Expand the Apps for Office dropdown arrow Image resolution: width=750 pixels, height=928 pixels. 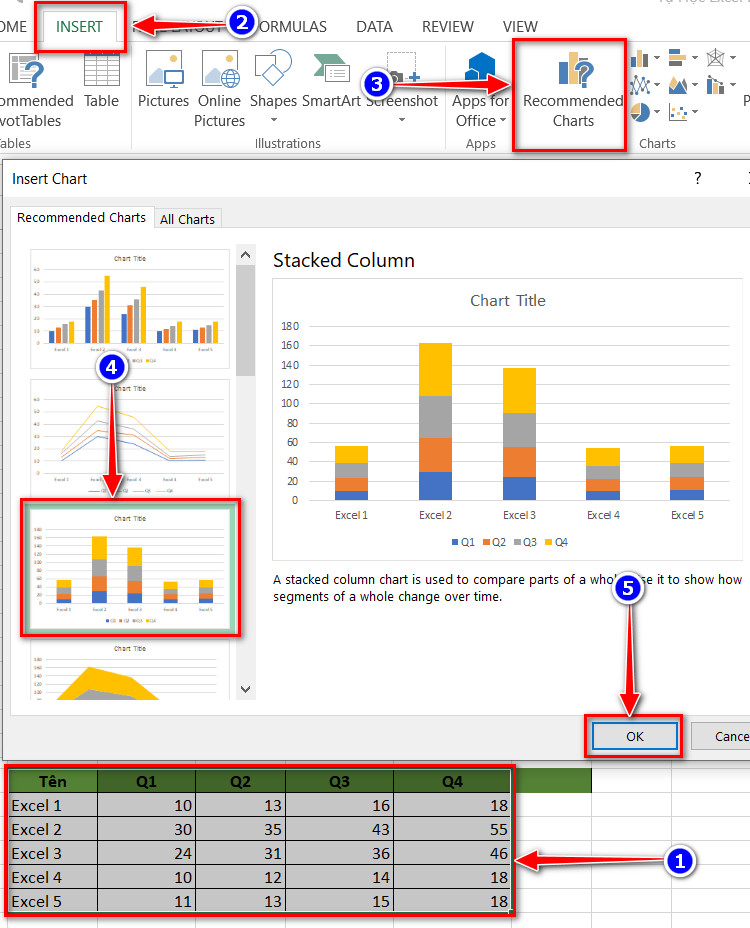[x=503, y=120]
